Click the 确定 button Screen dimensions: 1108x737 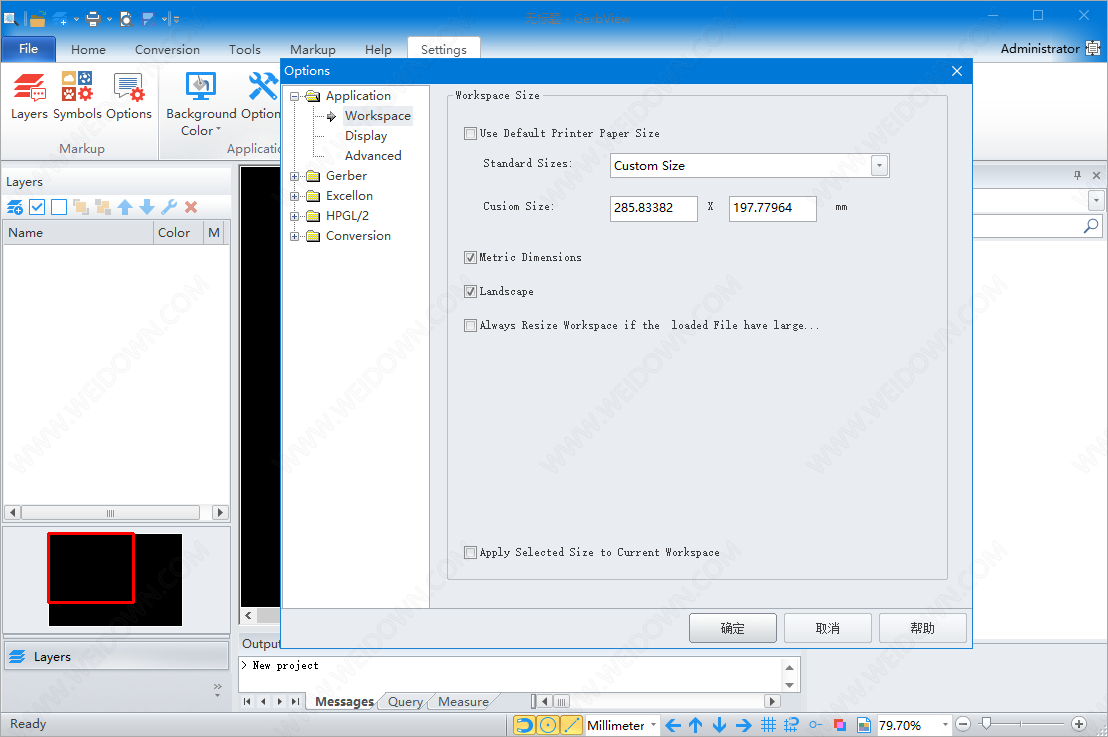[732, 628]
